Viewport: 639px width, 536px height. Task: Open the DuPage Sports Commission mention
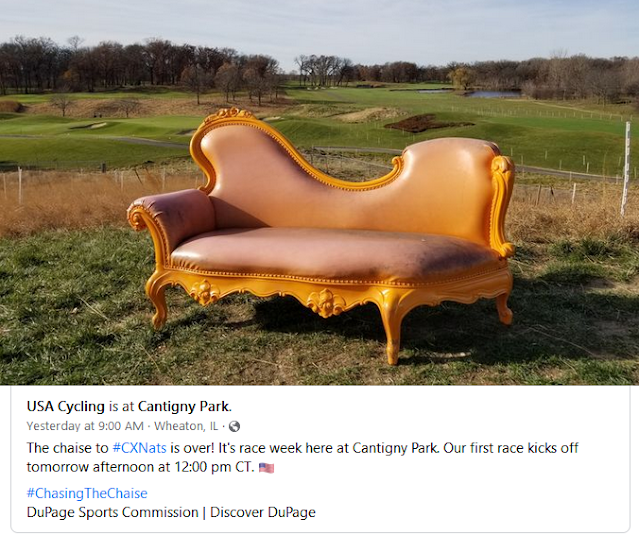[112, 512]
